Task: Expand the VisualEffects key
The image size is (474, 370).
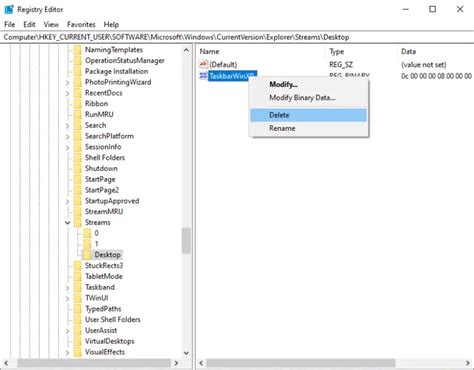Action: pyautogui.click(x=68, y=352)
